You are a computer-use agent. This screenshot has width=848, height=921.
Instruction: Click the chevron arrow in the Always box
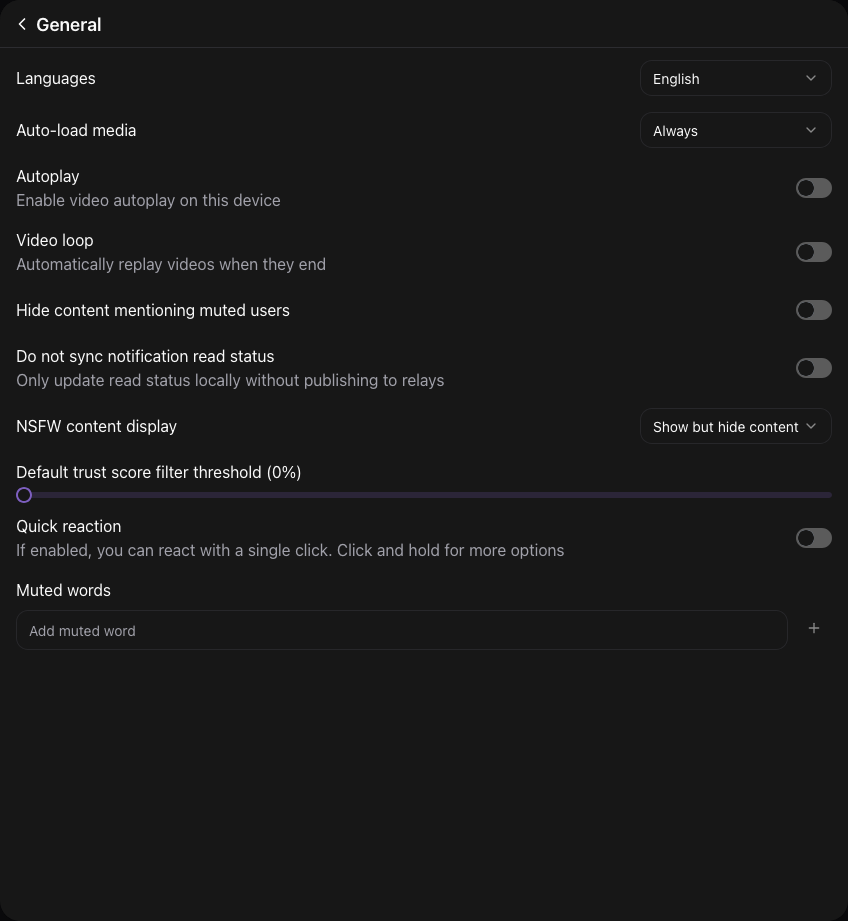pos(810,130)
